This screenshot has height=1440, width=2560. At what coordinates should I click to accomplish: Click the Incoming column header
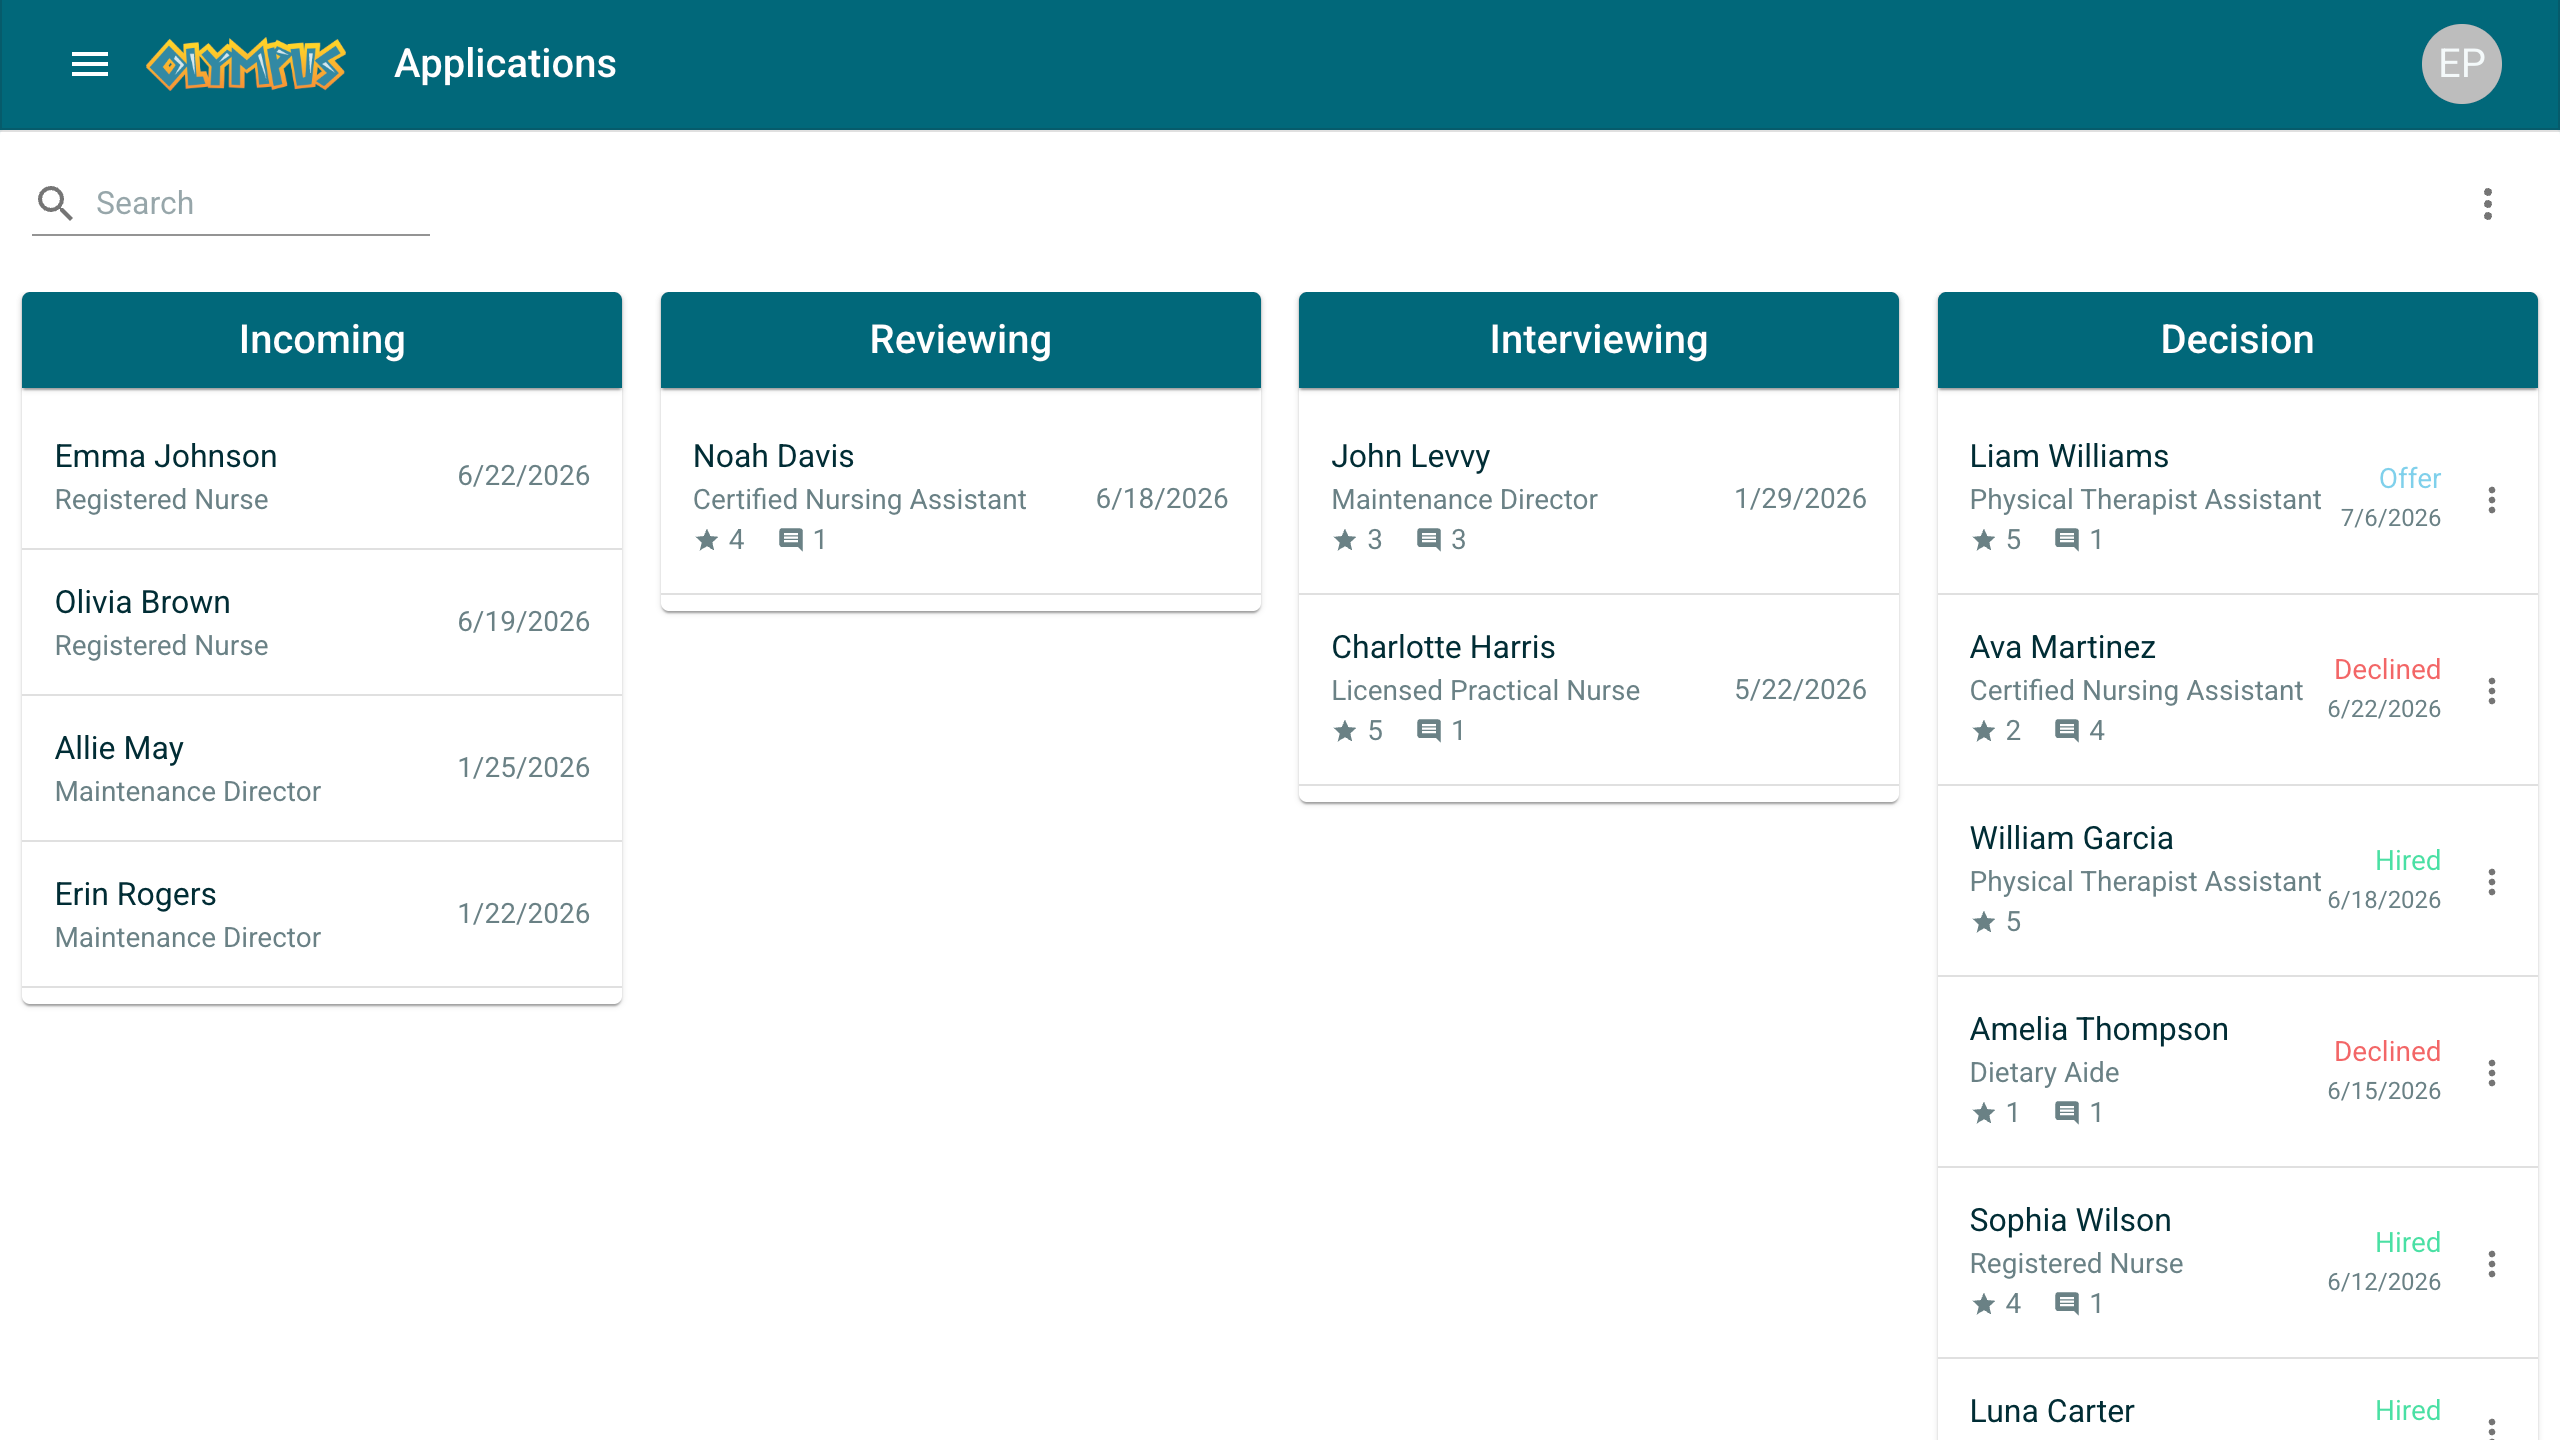[322, 340]
